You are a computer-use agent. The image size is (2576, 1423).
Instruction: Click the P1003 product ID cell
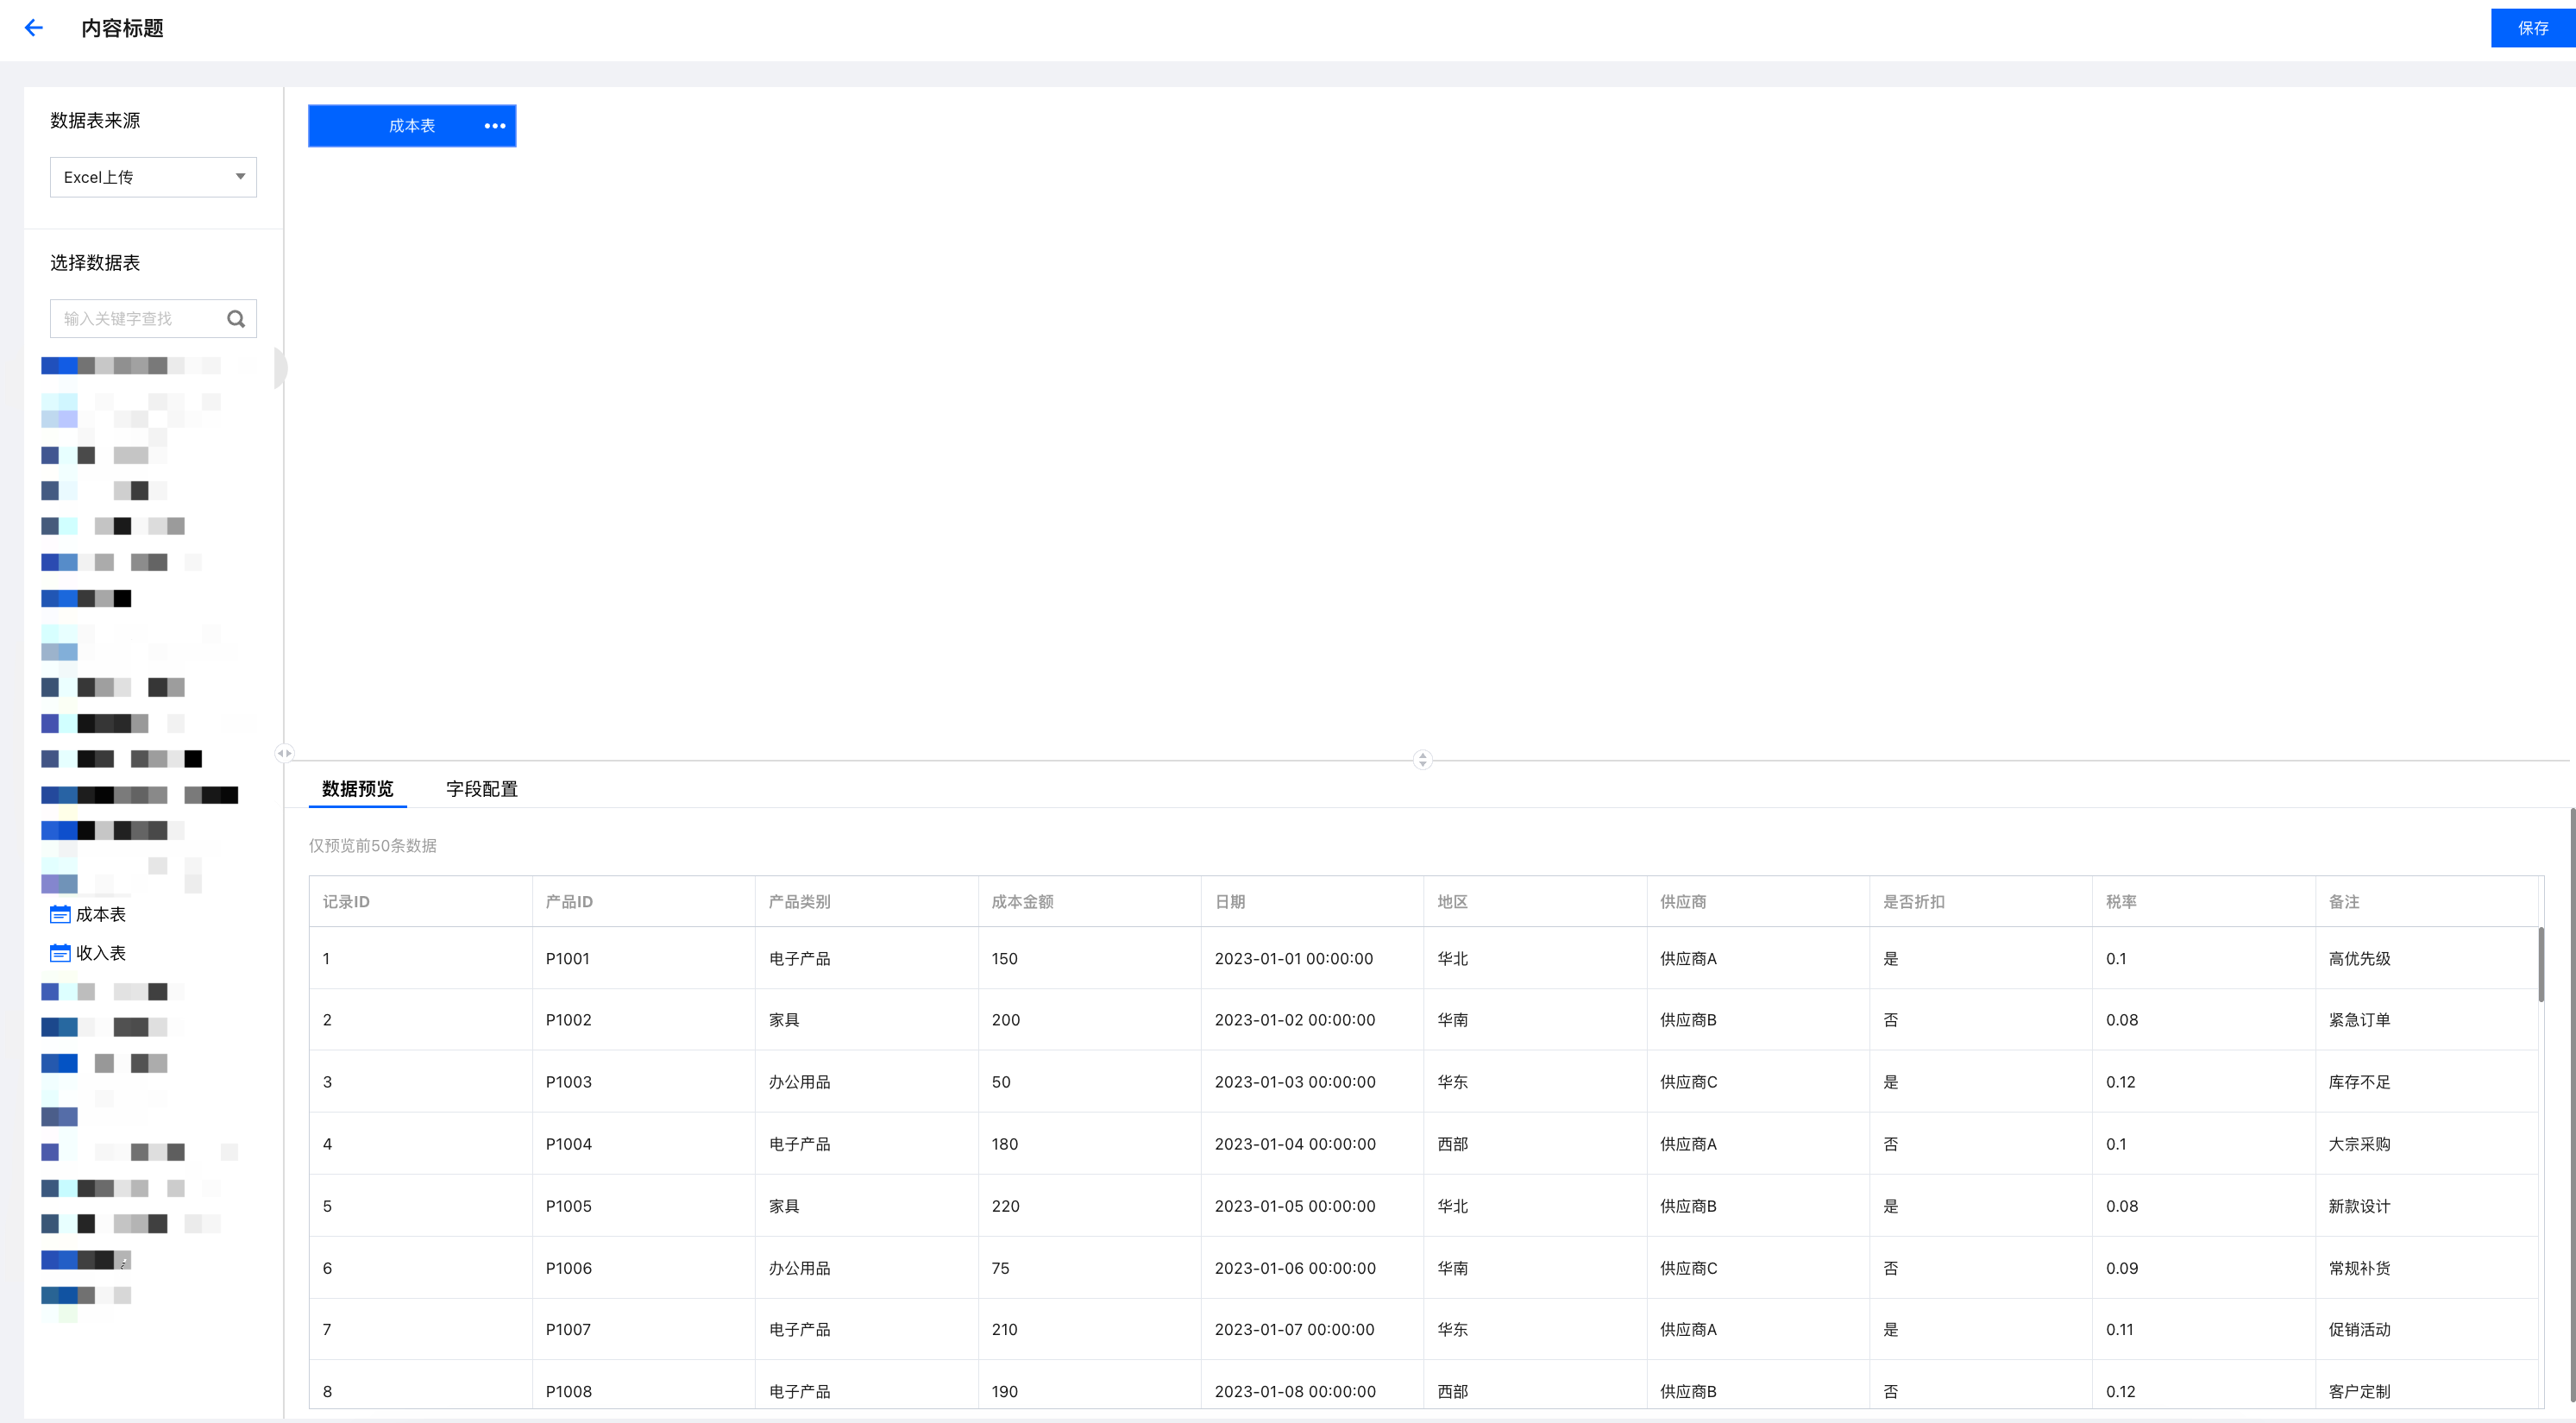tap(568, 1082)
